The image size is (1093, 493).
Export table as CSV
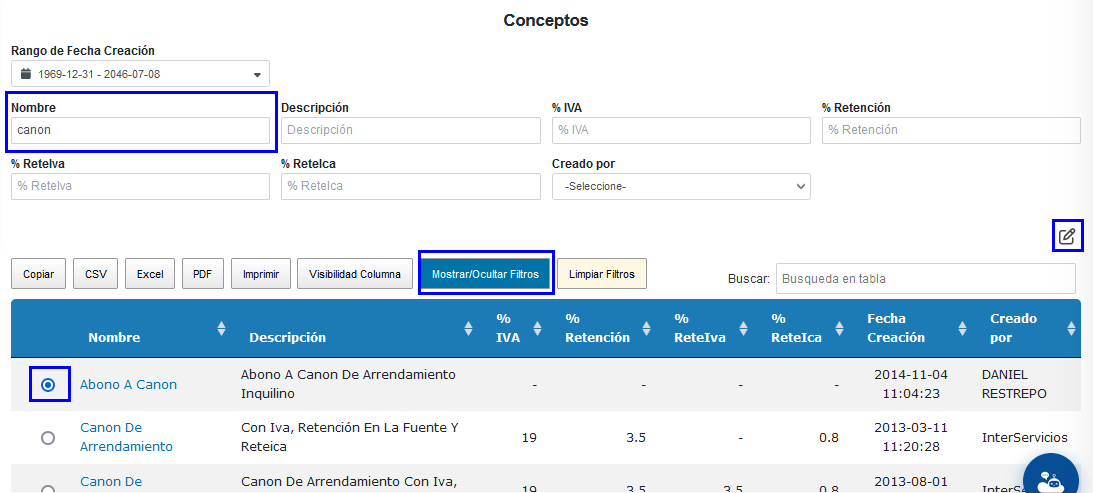(x=95, y=274)
